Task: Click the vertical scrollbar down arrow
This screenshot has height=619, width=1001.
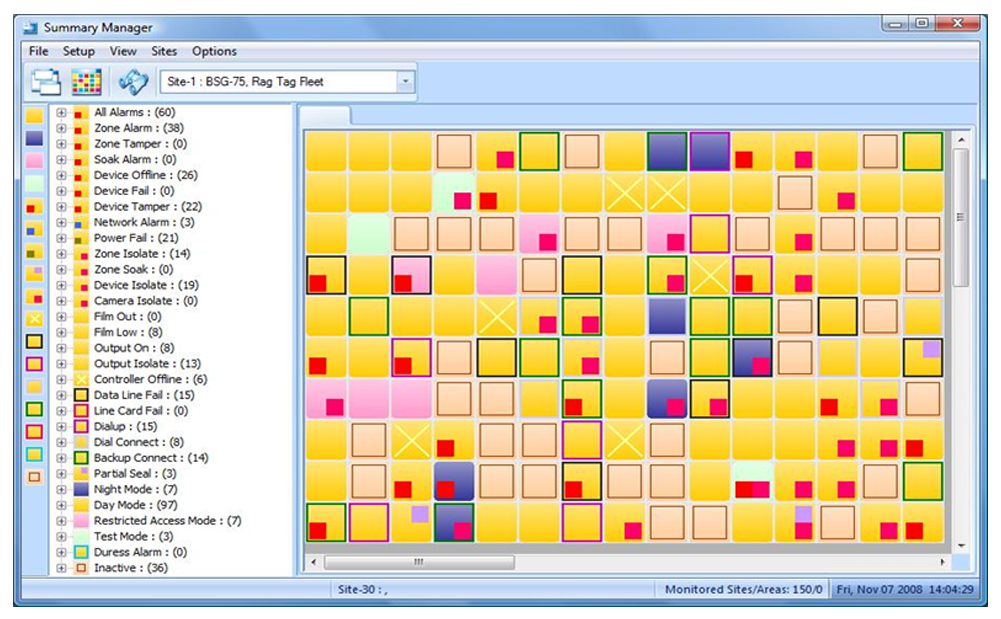Action: click(961, 546)
